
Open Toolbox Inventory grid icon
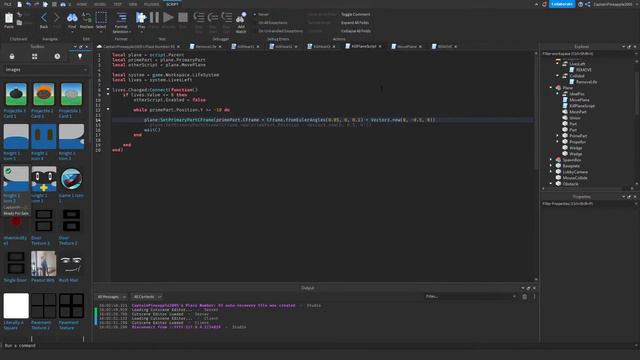35,56
